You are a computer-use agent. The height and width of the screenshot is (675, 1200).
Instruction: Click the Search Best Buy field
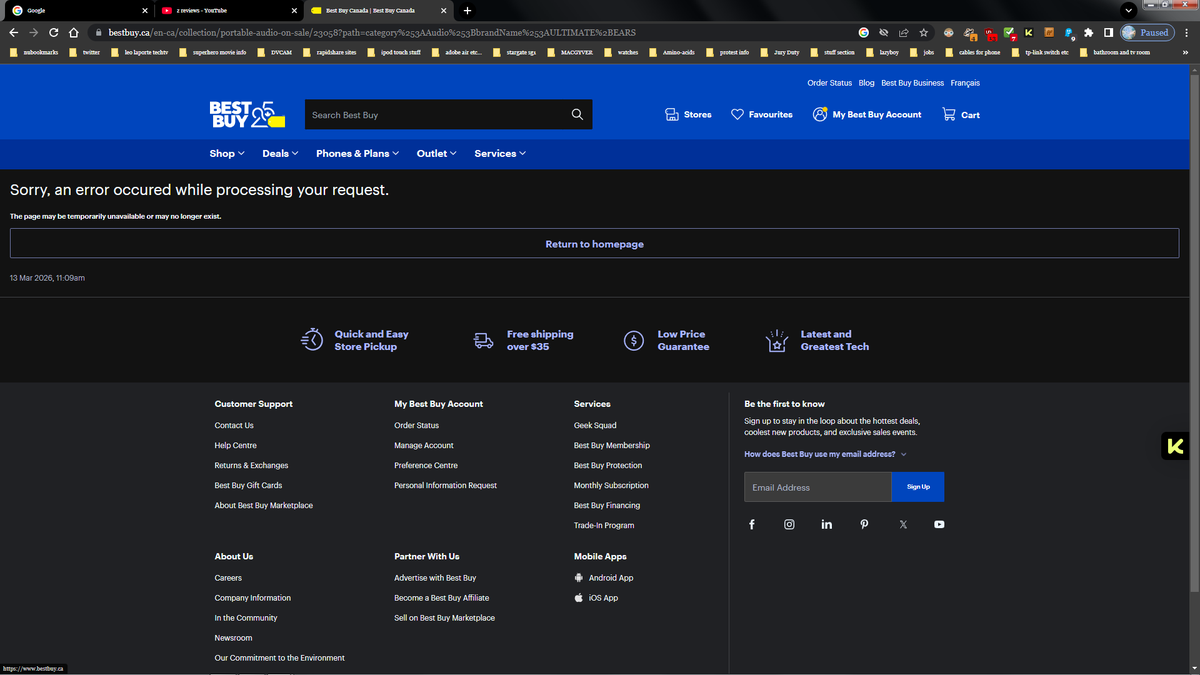point(437,114)
